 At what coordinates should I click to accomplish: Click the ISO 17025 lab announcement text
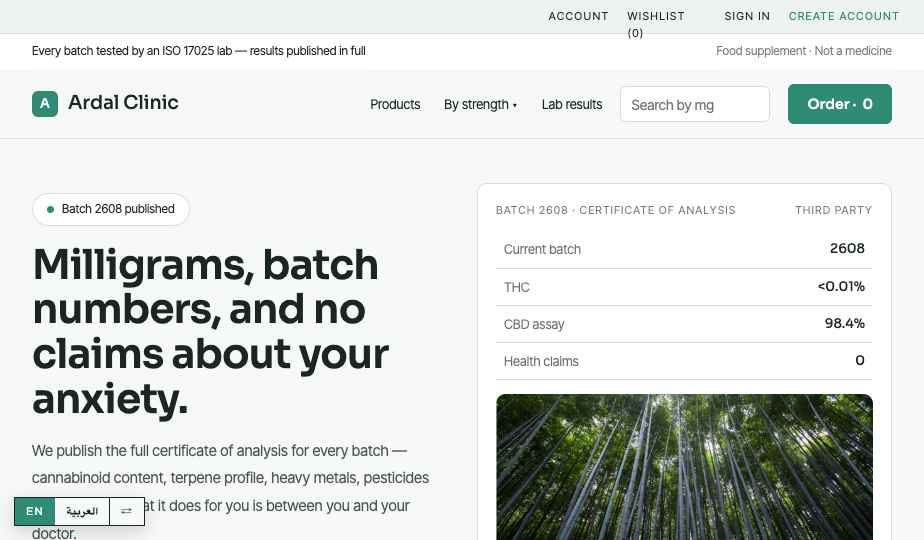coord(199,51)
